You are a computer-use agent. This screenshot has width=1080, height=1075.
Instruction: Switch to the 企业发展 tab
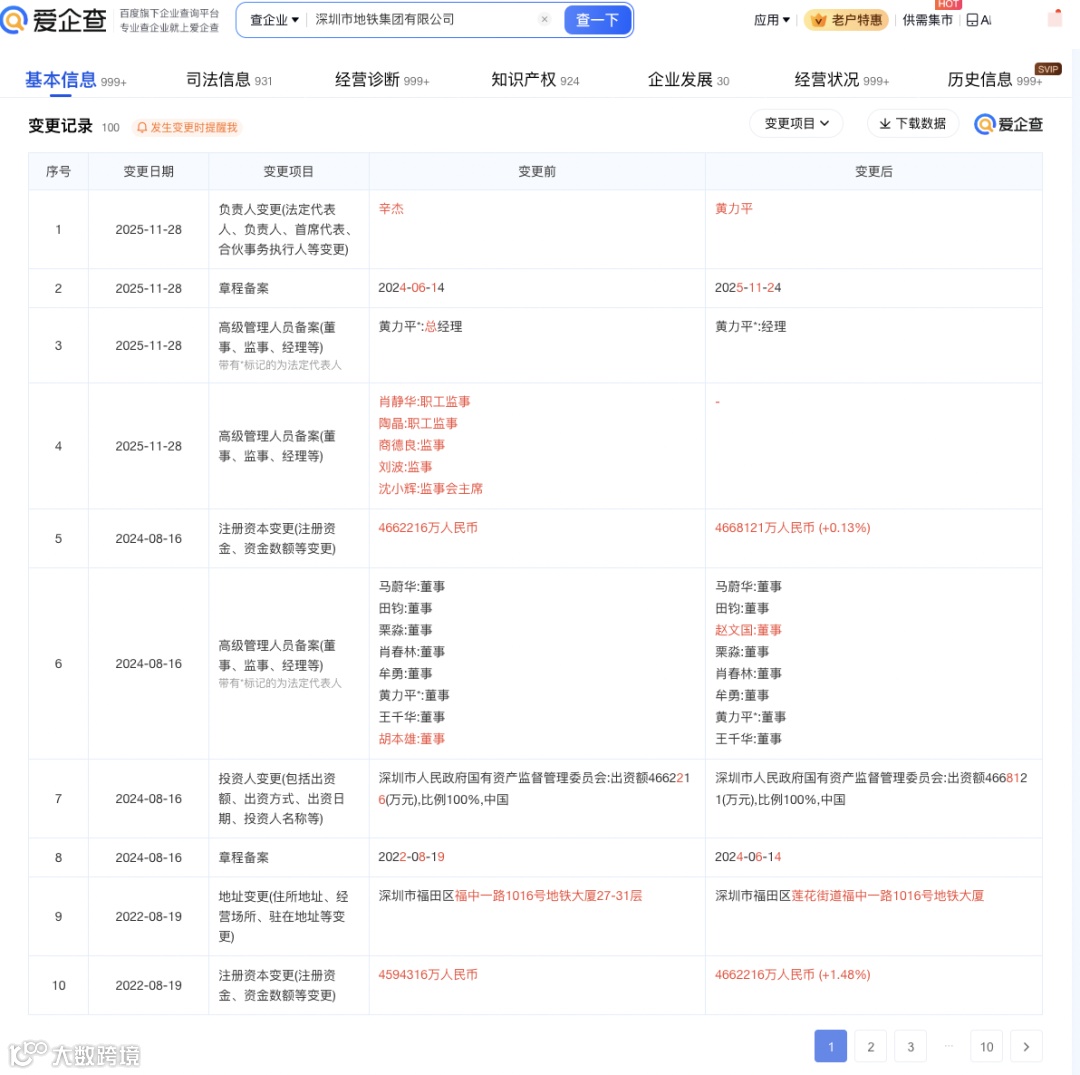(688, 80)
